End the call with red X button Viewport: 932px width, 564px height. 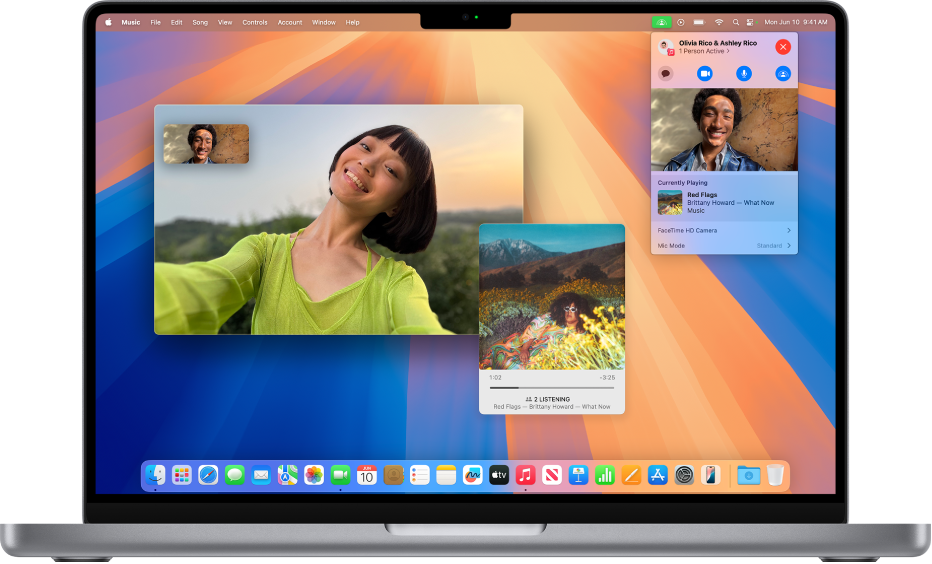coord(782,47)
